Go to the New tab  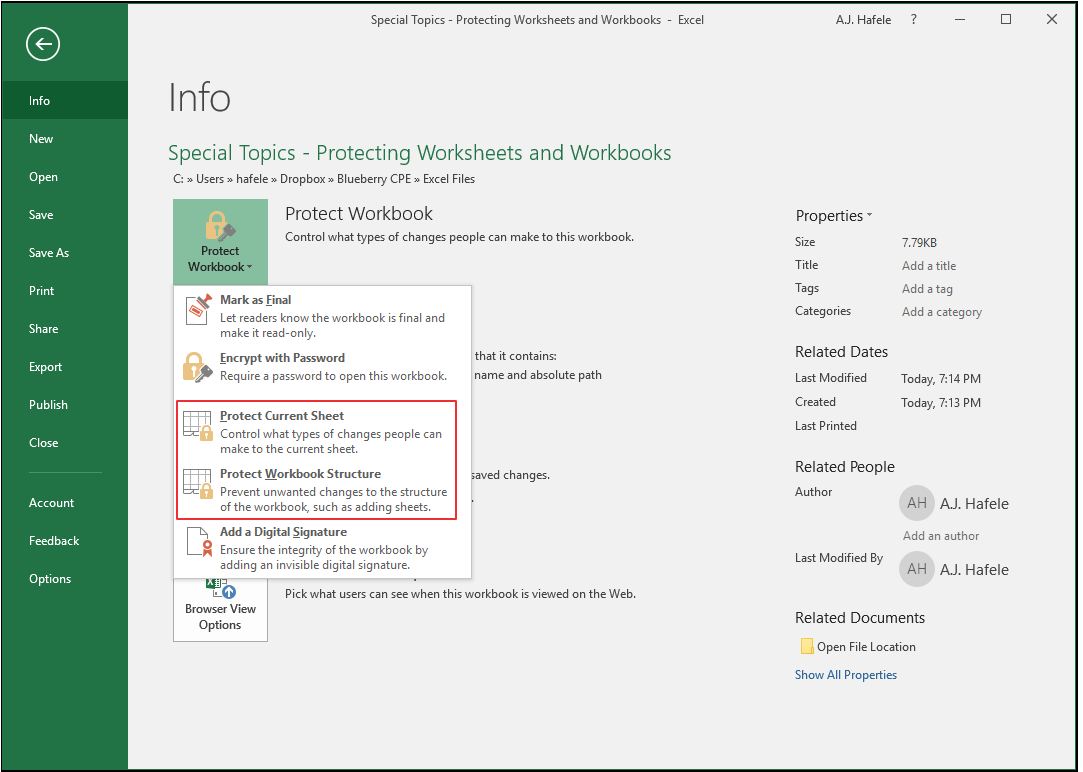click(x=64, y=139)
